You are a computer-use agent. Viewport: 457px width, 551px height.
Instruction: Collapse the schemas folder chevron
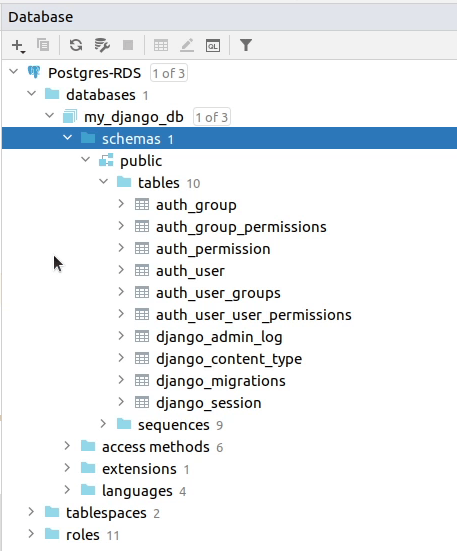(x=67, y=137)
